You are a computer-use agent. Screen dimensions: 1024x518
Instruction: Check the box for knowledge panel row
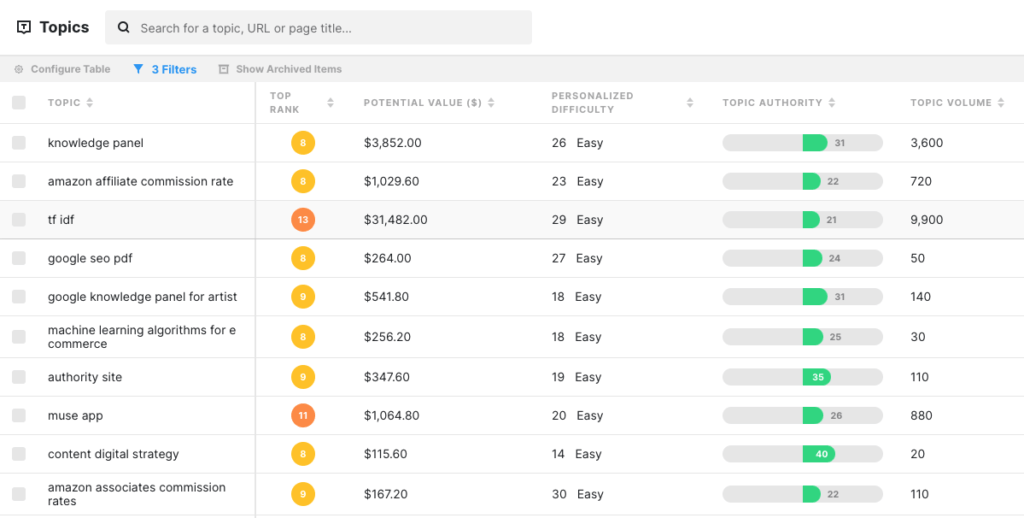pos(19,143)
